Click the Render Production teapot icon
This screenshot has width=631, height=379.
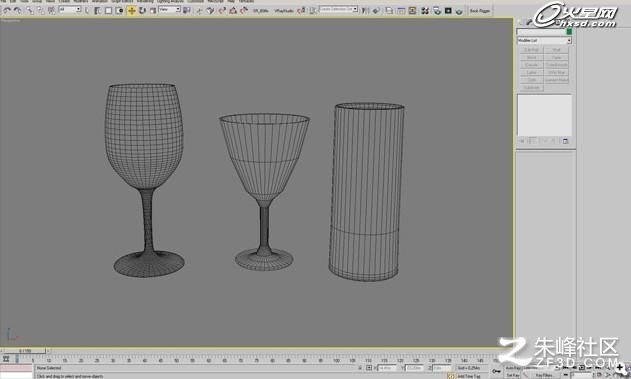coord(459,11)
